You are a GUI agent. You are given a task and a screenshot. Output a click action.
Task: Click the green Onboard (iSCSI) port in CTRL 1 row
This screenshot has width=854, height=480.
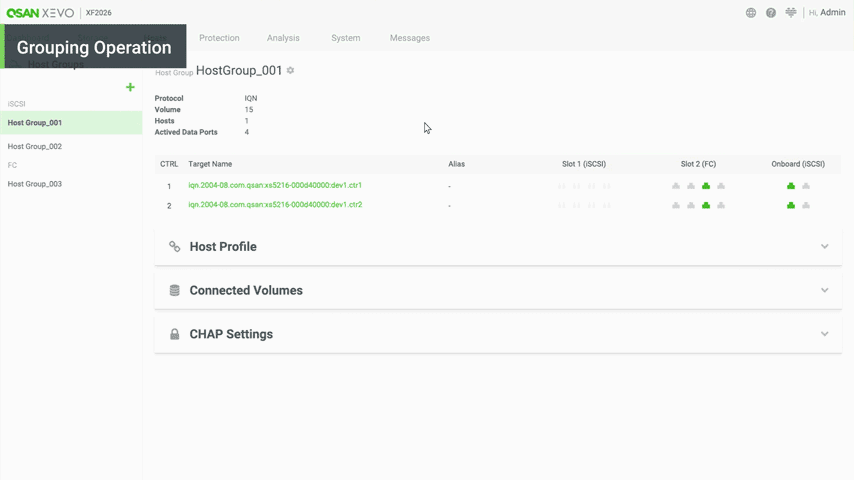(791, 186)
